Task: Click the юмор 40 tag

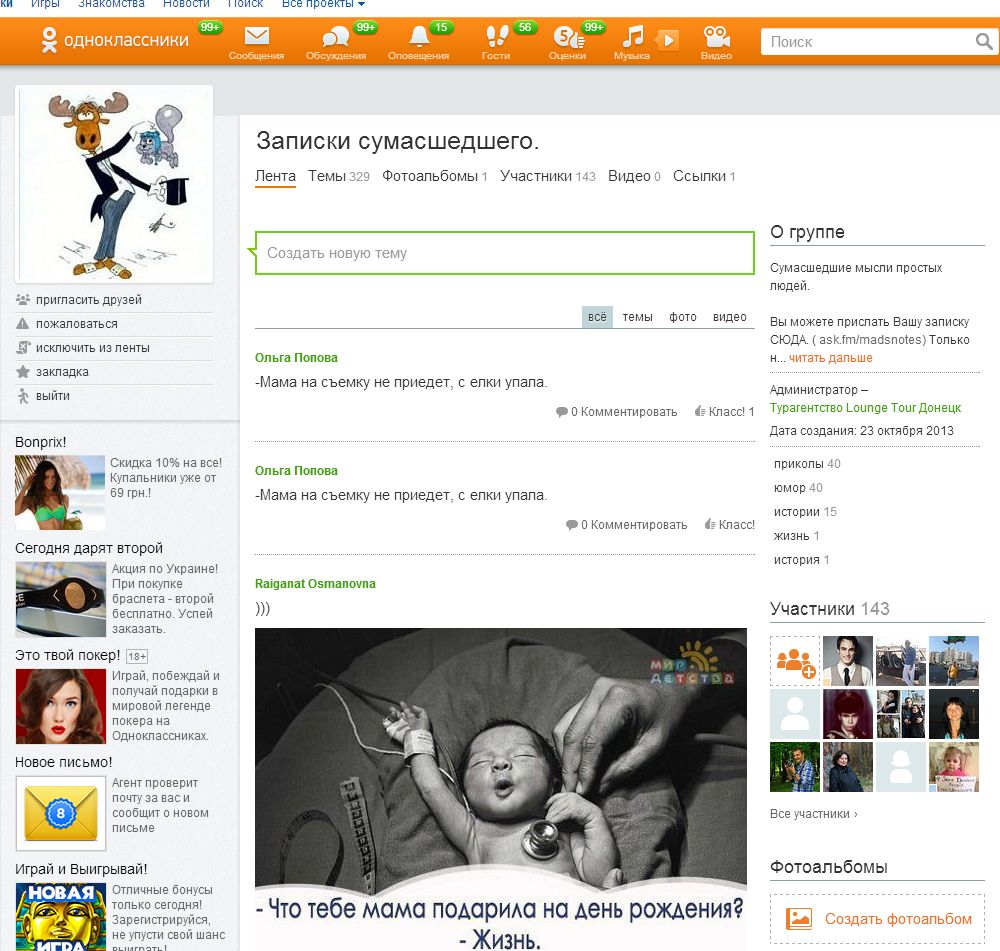Action: point(798,488)
